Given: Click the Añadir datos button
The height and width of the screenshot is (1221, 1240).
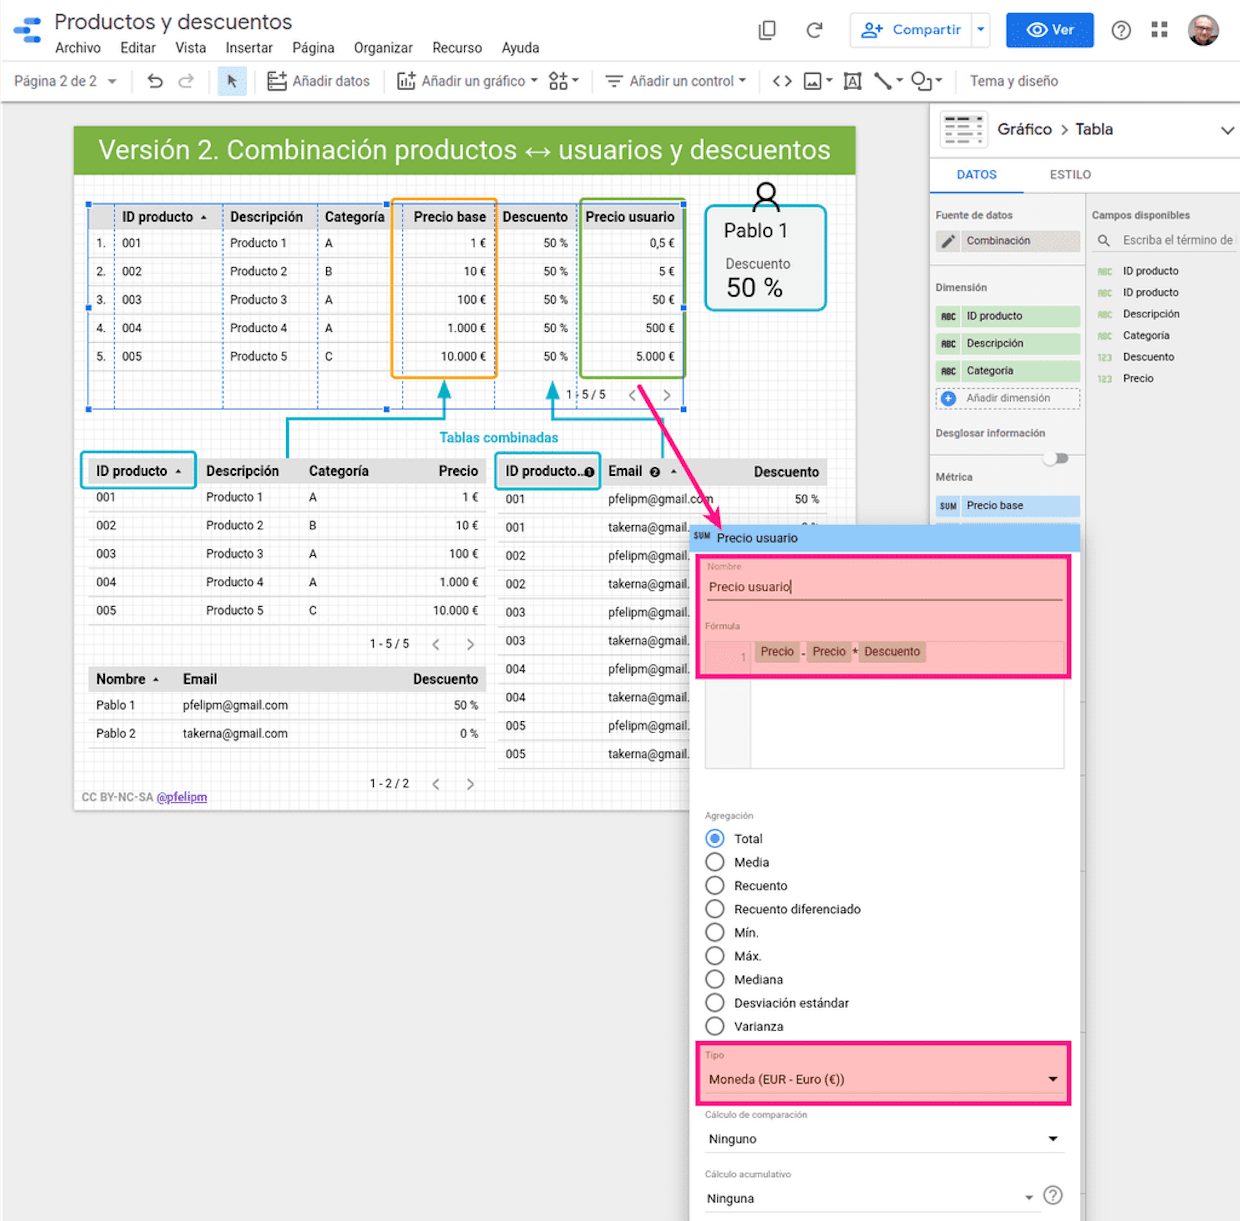Looking at the screenshot, I should tap(318, 81).
